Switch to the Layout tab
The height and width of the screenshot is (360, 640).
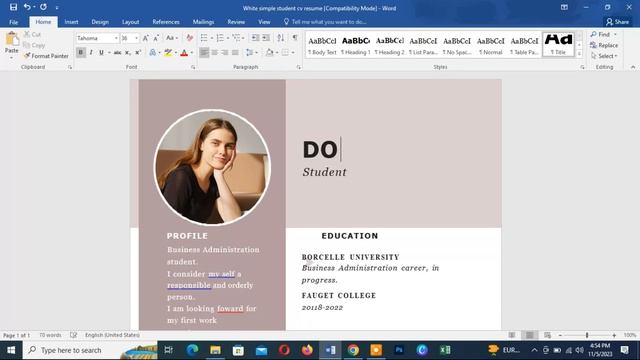click(131, 22)
